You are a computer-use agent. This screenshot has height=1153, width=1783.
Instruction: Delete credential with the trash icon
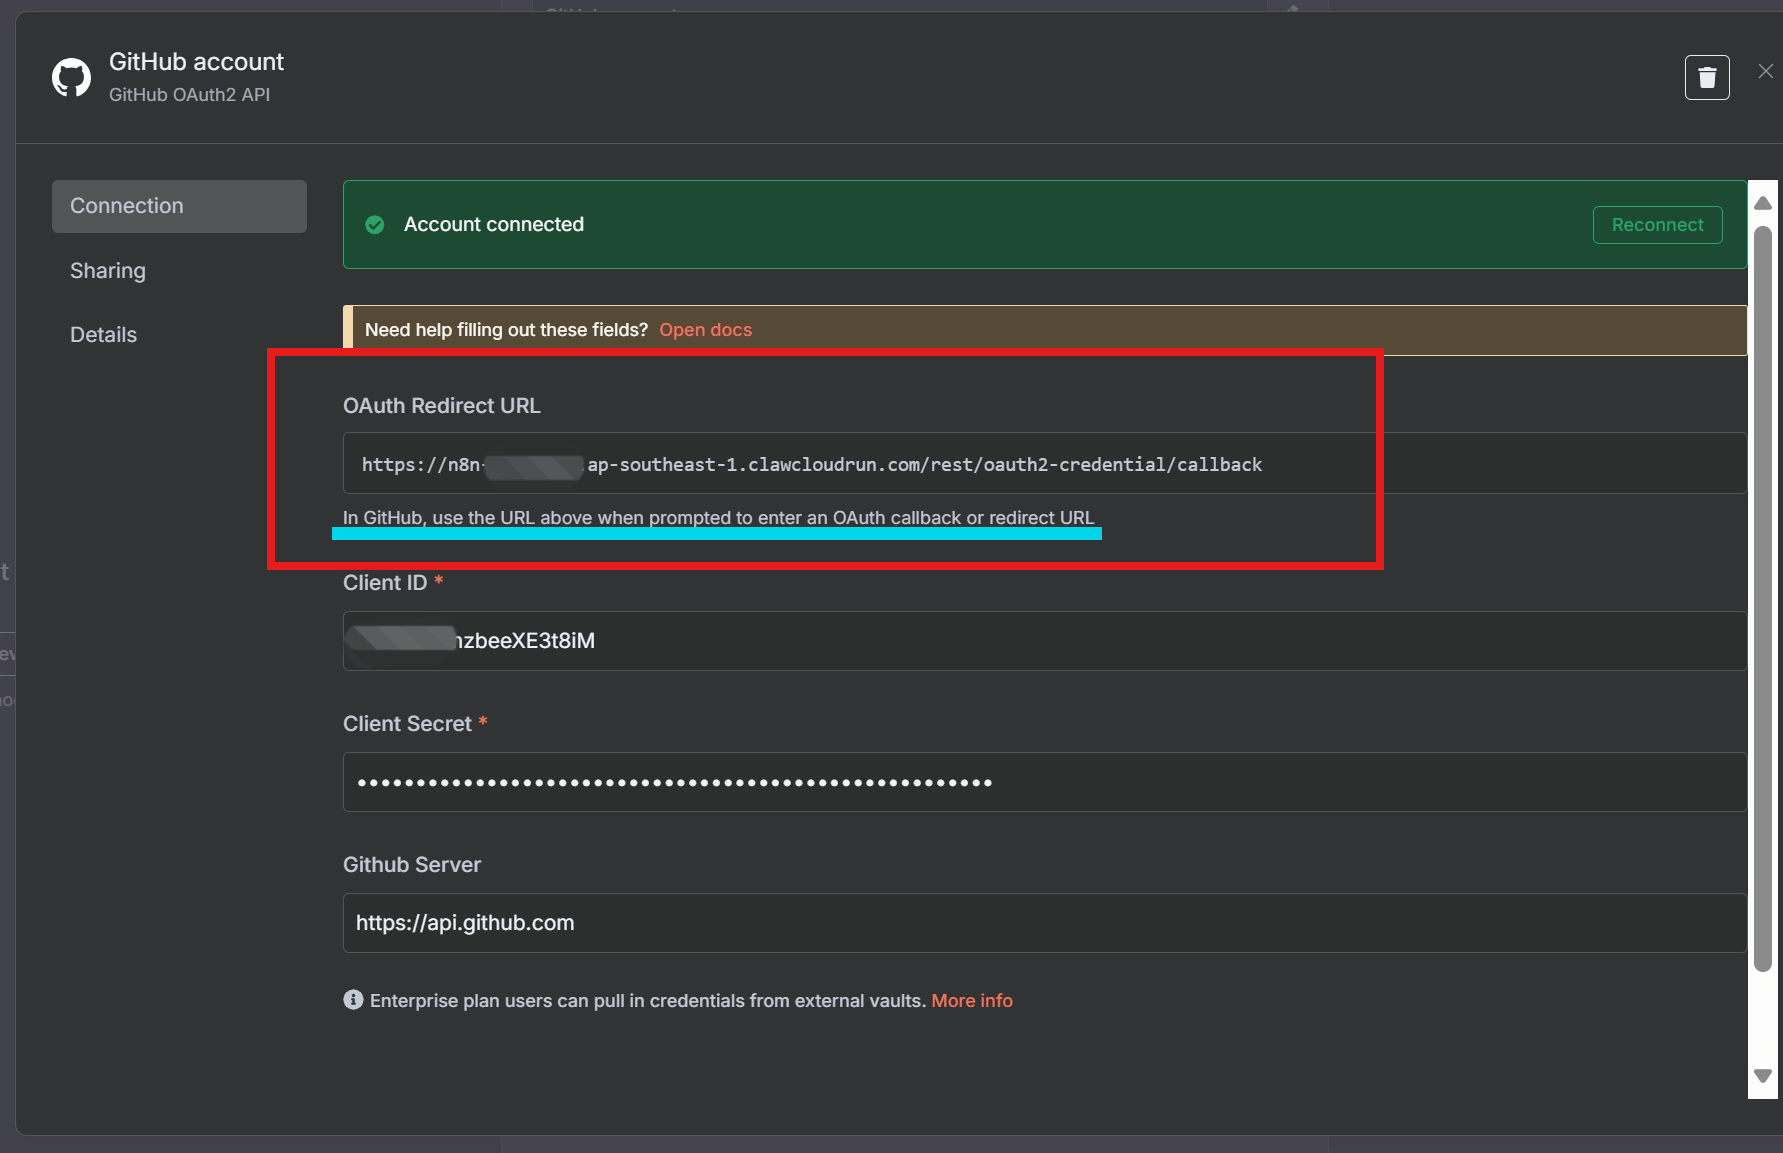point(1706,77)
